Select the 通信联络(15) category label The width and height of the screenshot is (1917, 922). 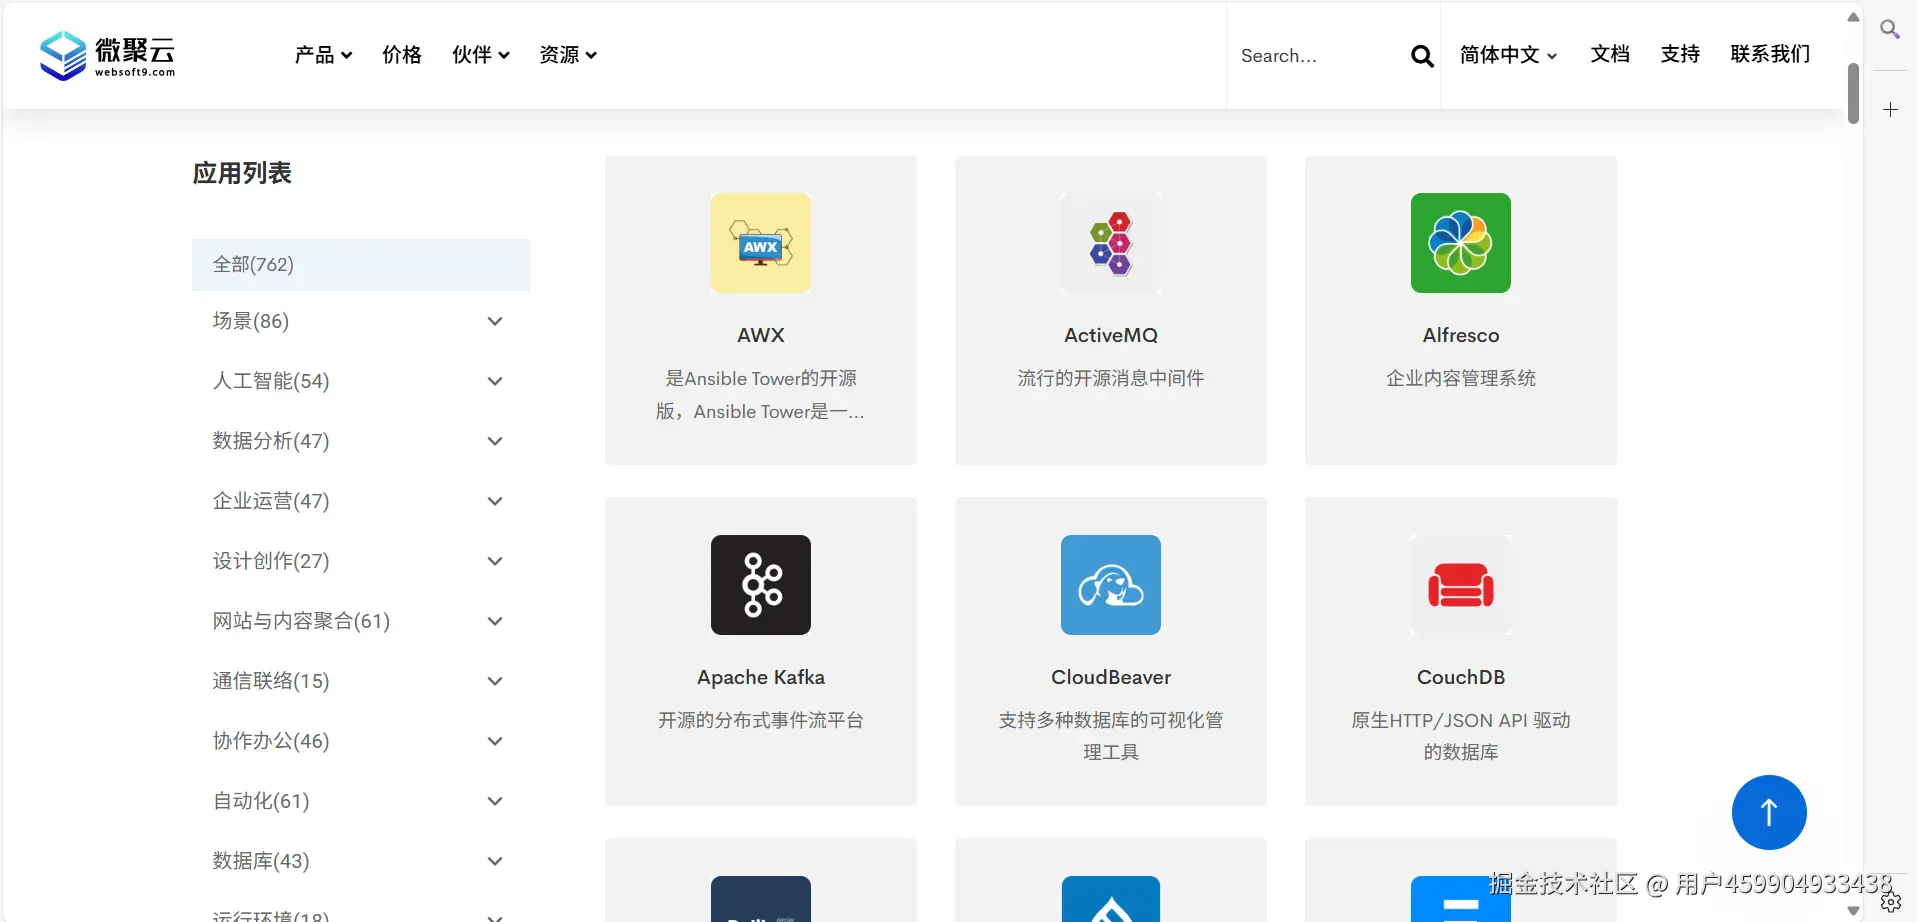(271, 681)
